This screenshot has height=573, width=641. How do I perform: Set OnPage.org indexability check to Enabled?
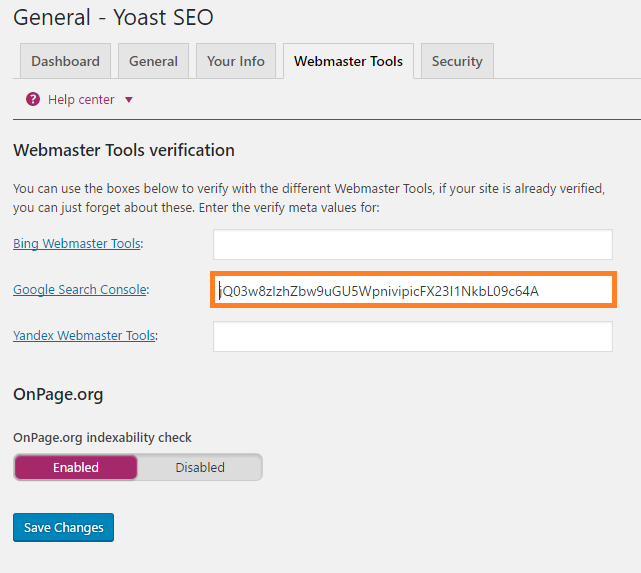(x=76, y=467)
